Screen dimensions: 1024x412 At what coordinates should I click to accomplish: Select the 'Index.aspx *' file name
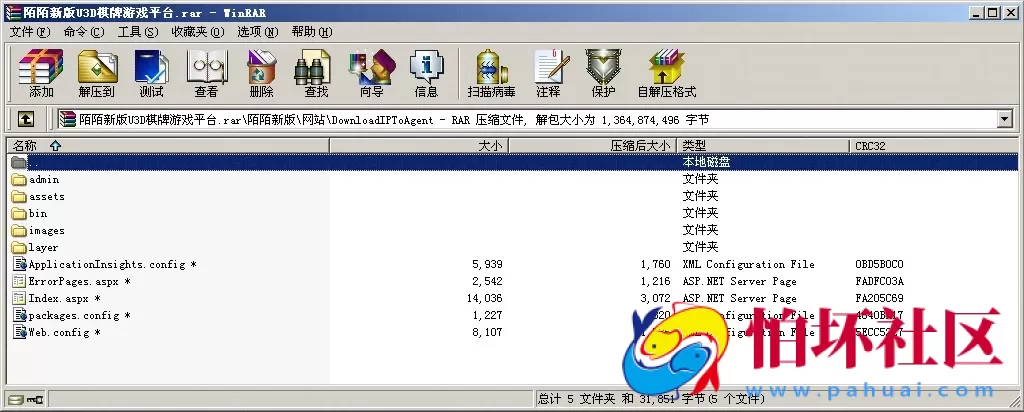pyautogui.click(x=64, y=298)
